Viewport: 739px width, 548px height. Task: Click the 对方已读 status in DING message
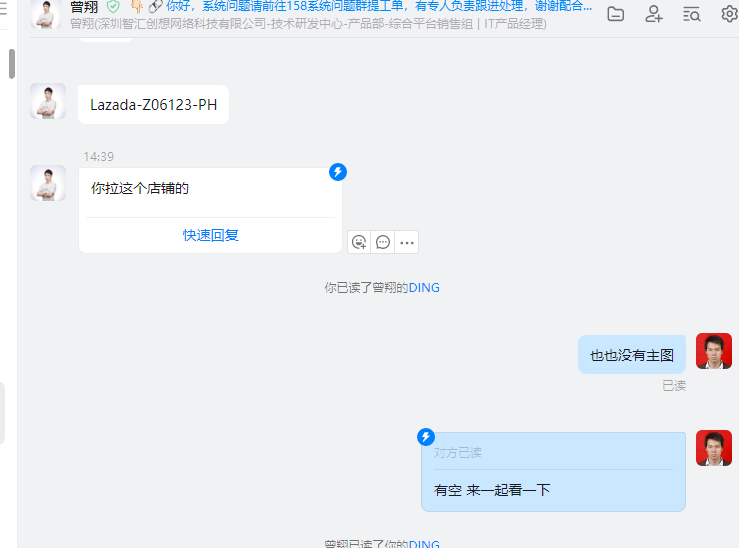click(458, 453)
